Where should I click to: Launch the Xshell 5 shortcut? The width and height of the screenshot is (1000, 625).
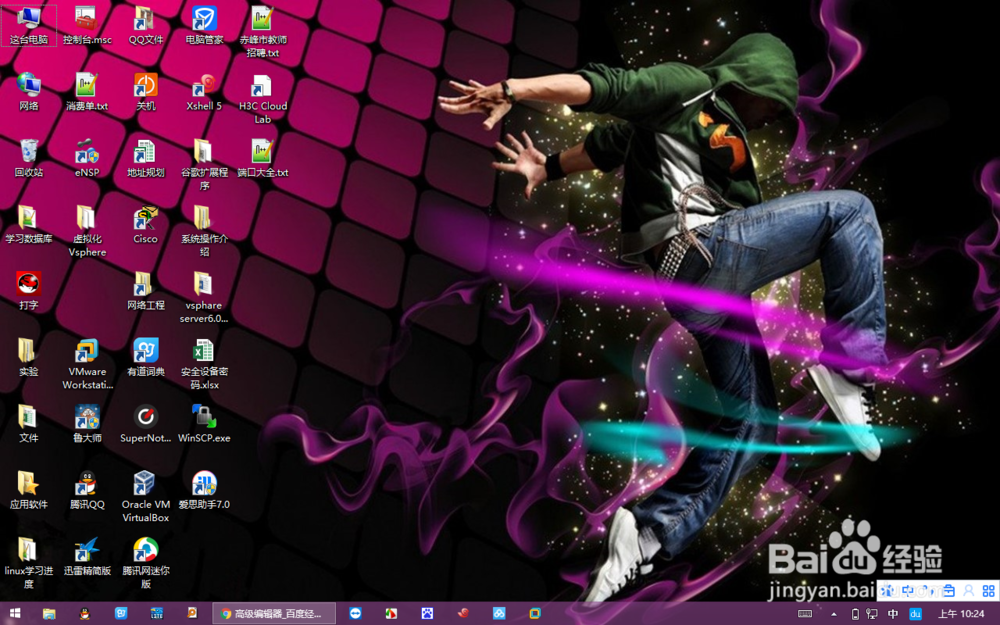204,92
